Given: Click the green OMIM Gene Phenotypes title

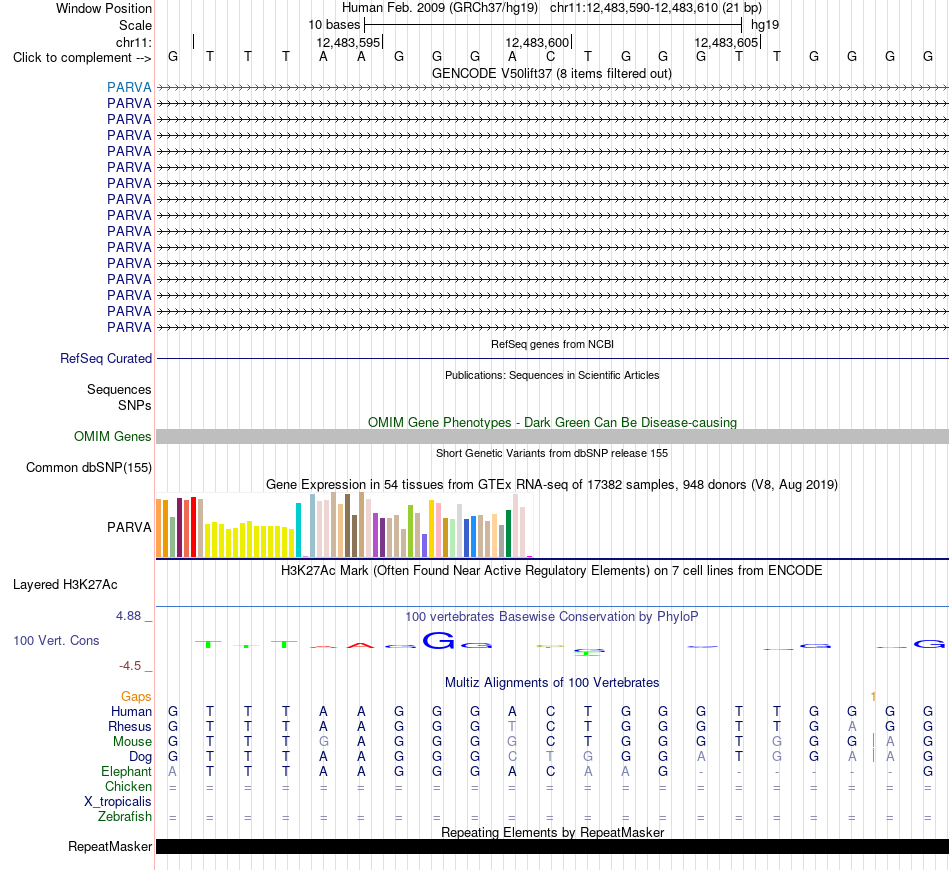Looking at the screenshot, I should (x=553, y=422).
